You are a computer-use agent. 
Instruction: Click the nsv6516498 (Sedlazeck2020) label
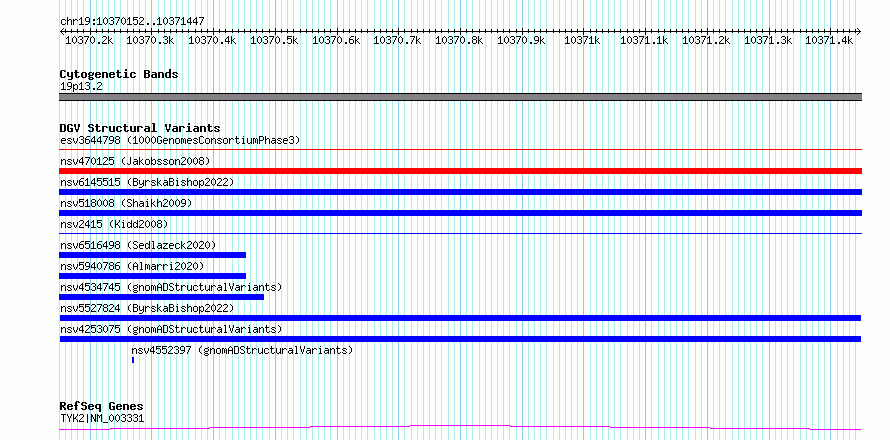(x=138, y=245)
